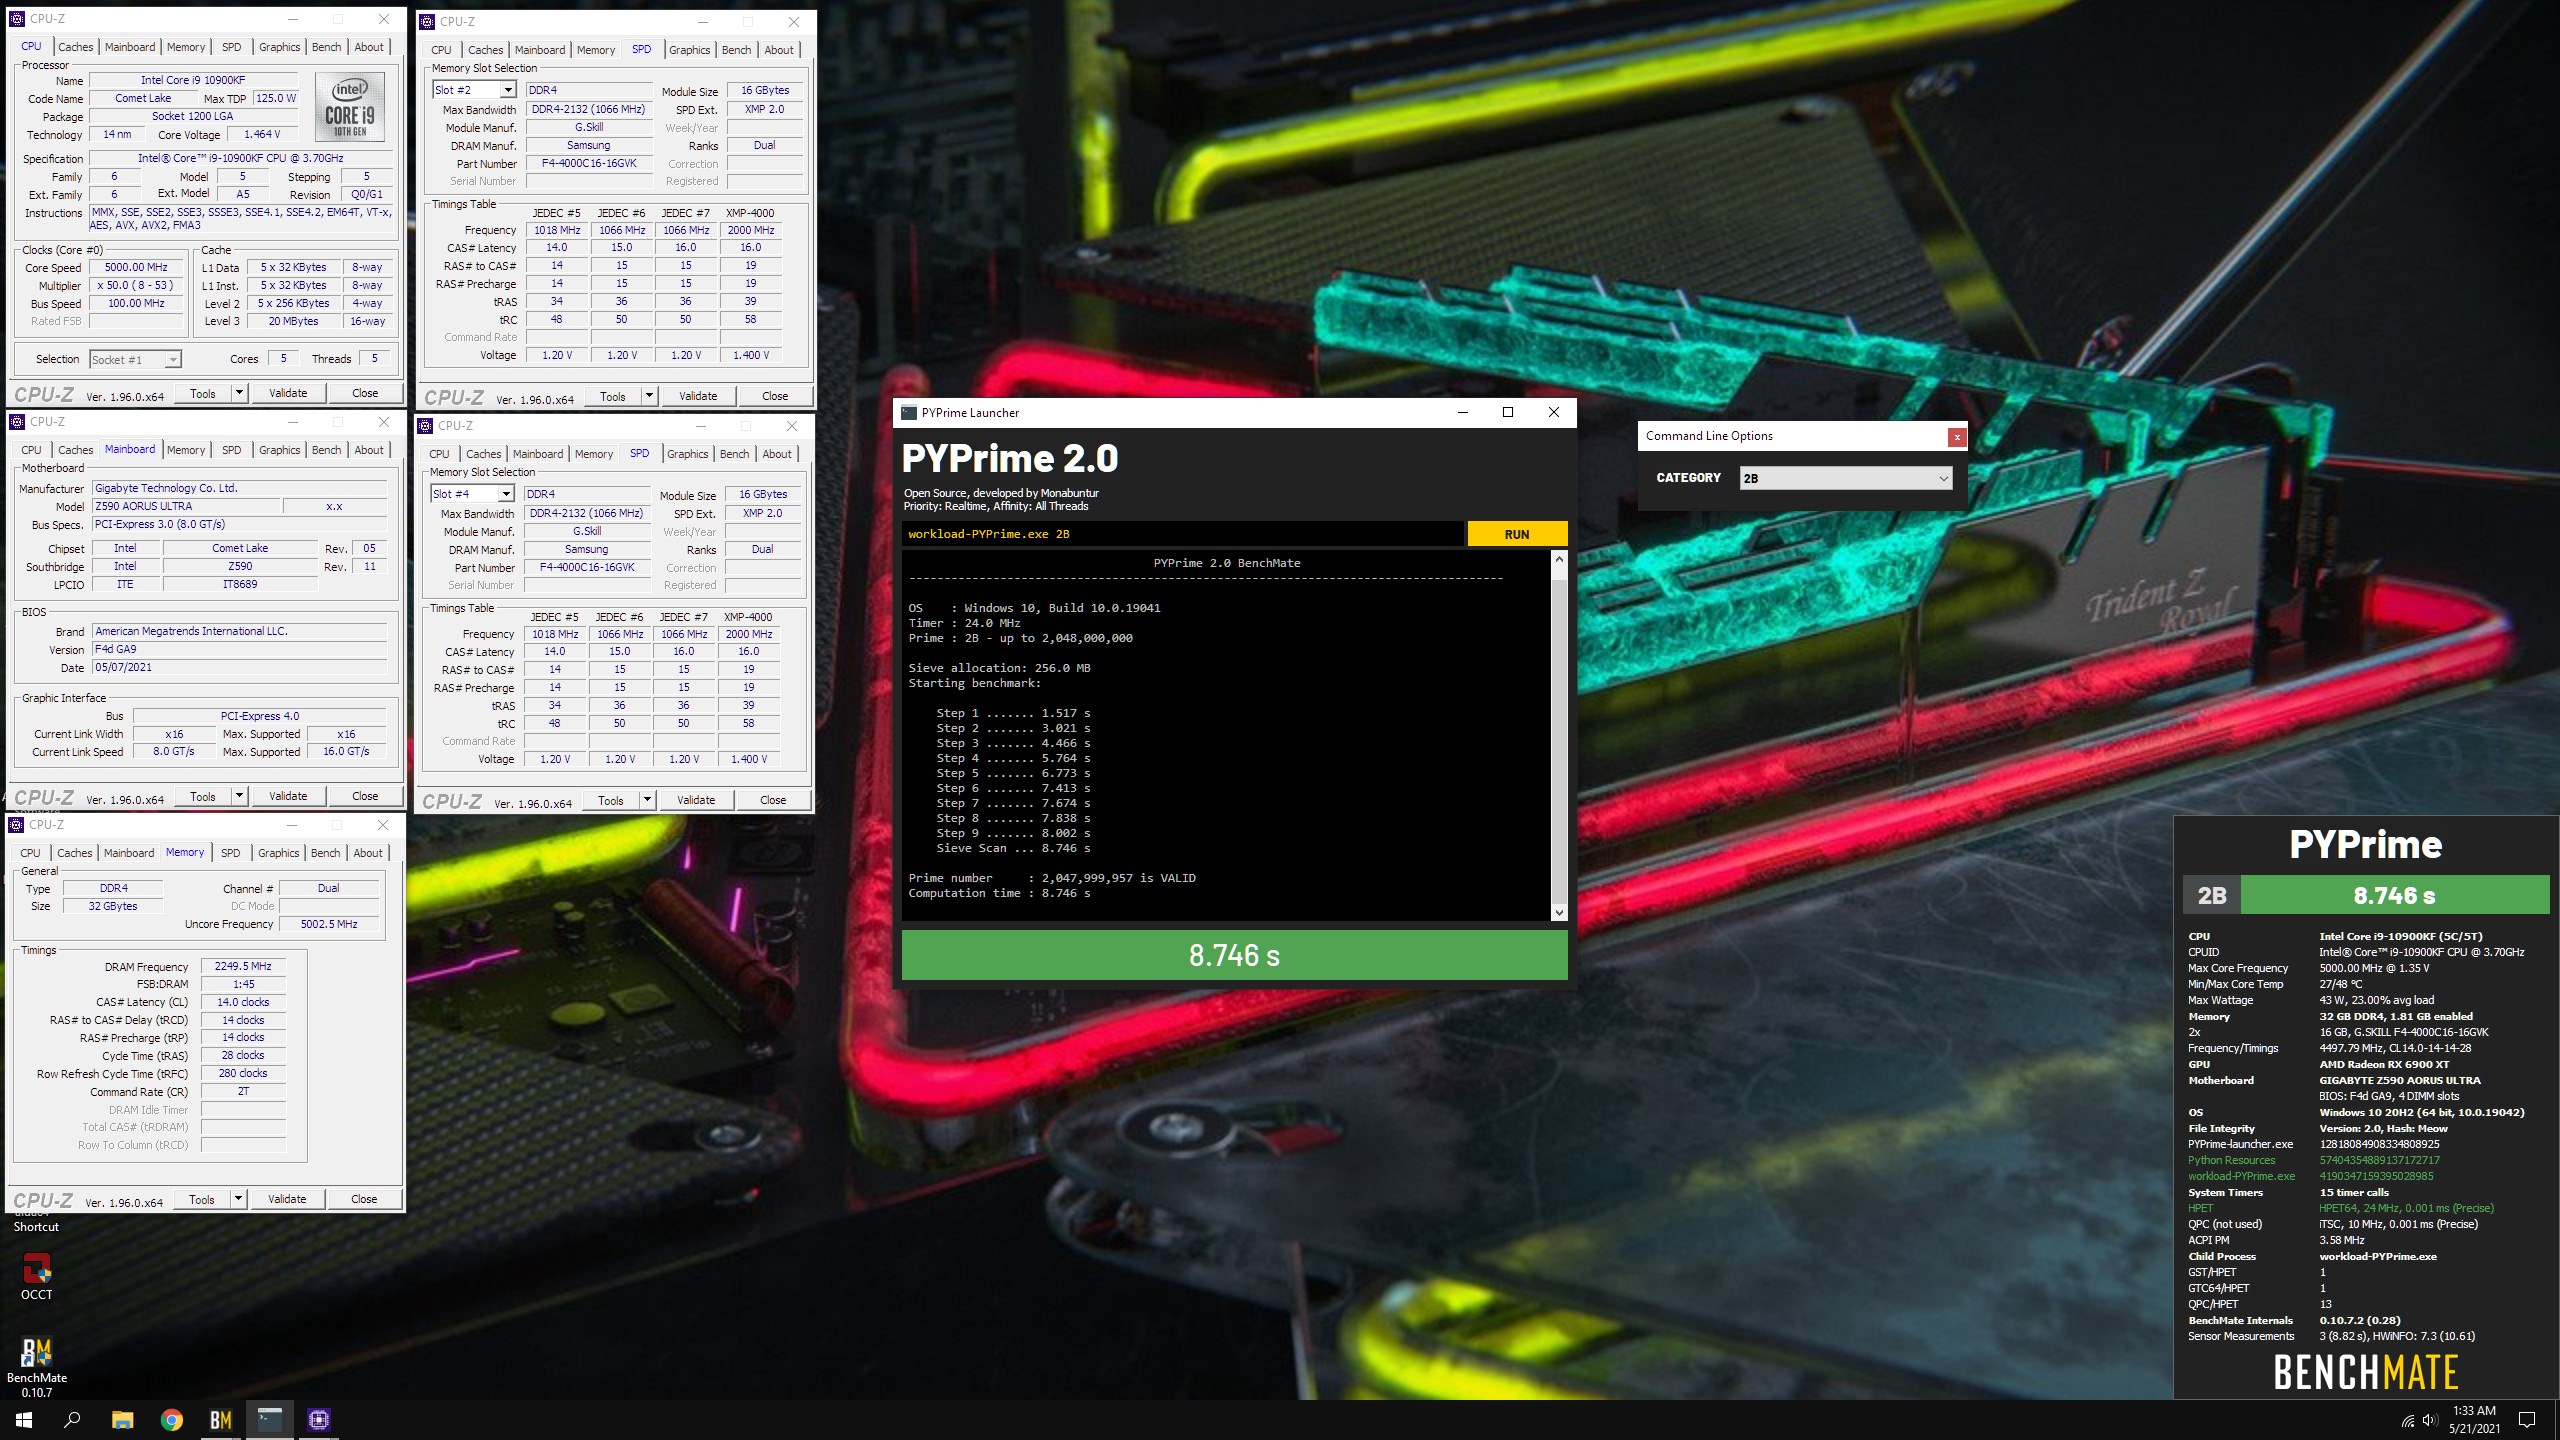The width and height of the screenshot is (2560, 1440).
Task: Open File Explorer from taskbar
Action: coord(122,1419)
